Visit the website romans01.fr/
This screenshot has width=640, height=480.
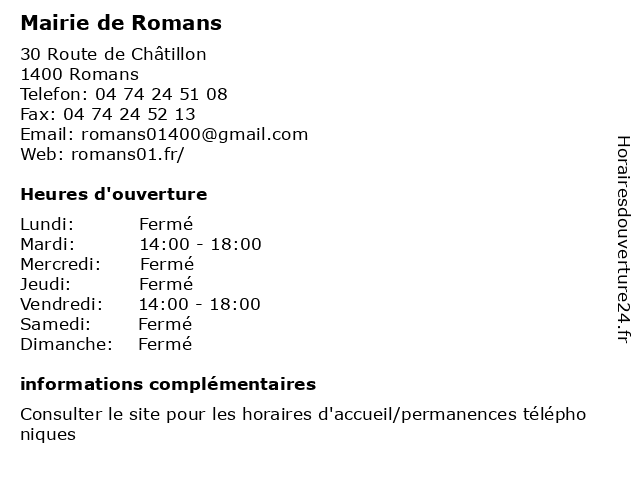(128, 154)
